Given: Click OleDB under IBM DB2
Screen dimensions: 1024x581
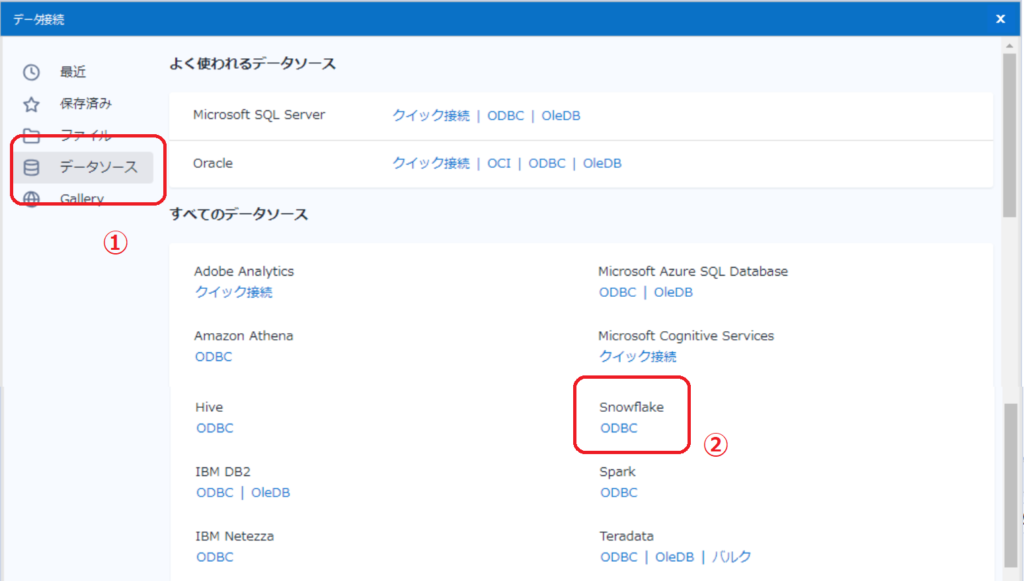Looking at the screenshot, I should coord(270,492).
